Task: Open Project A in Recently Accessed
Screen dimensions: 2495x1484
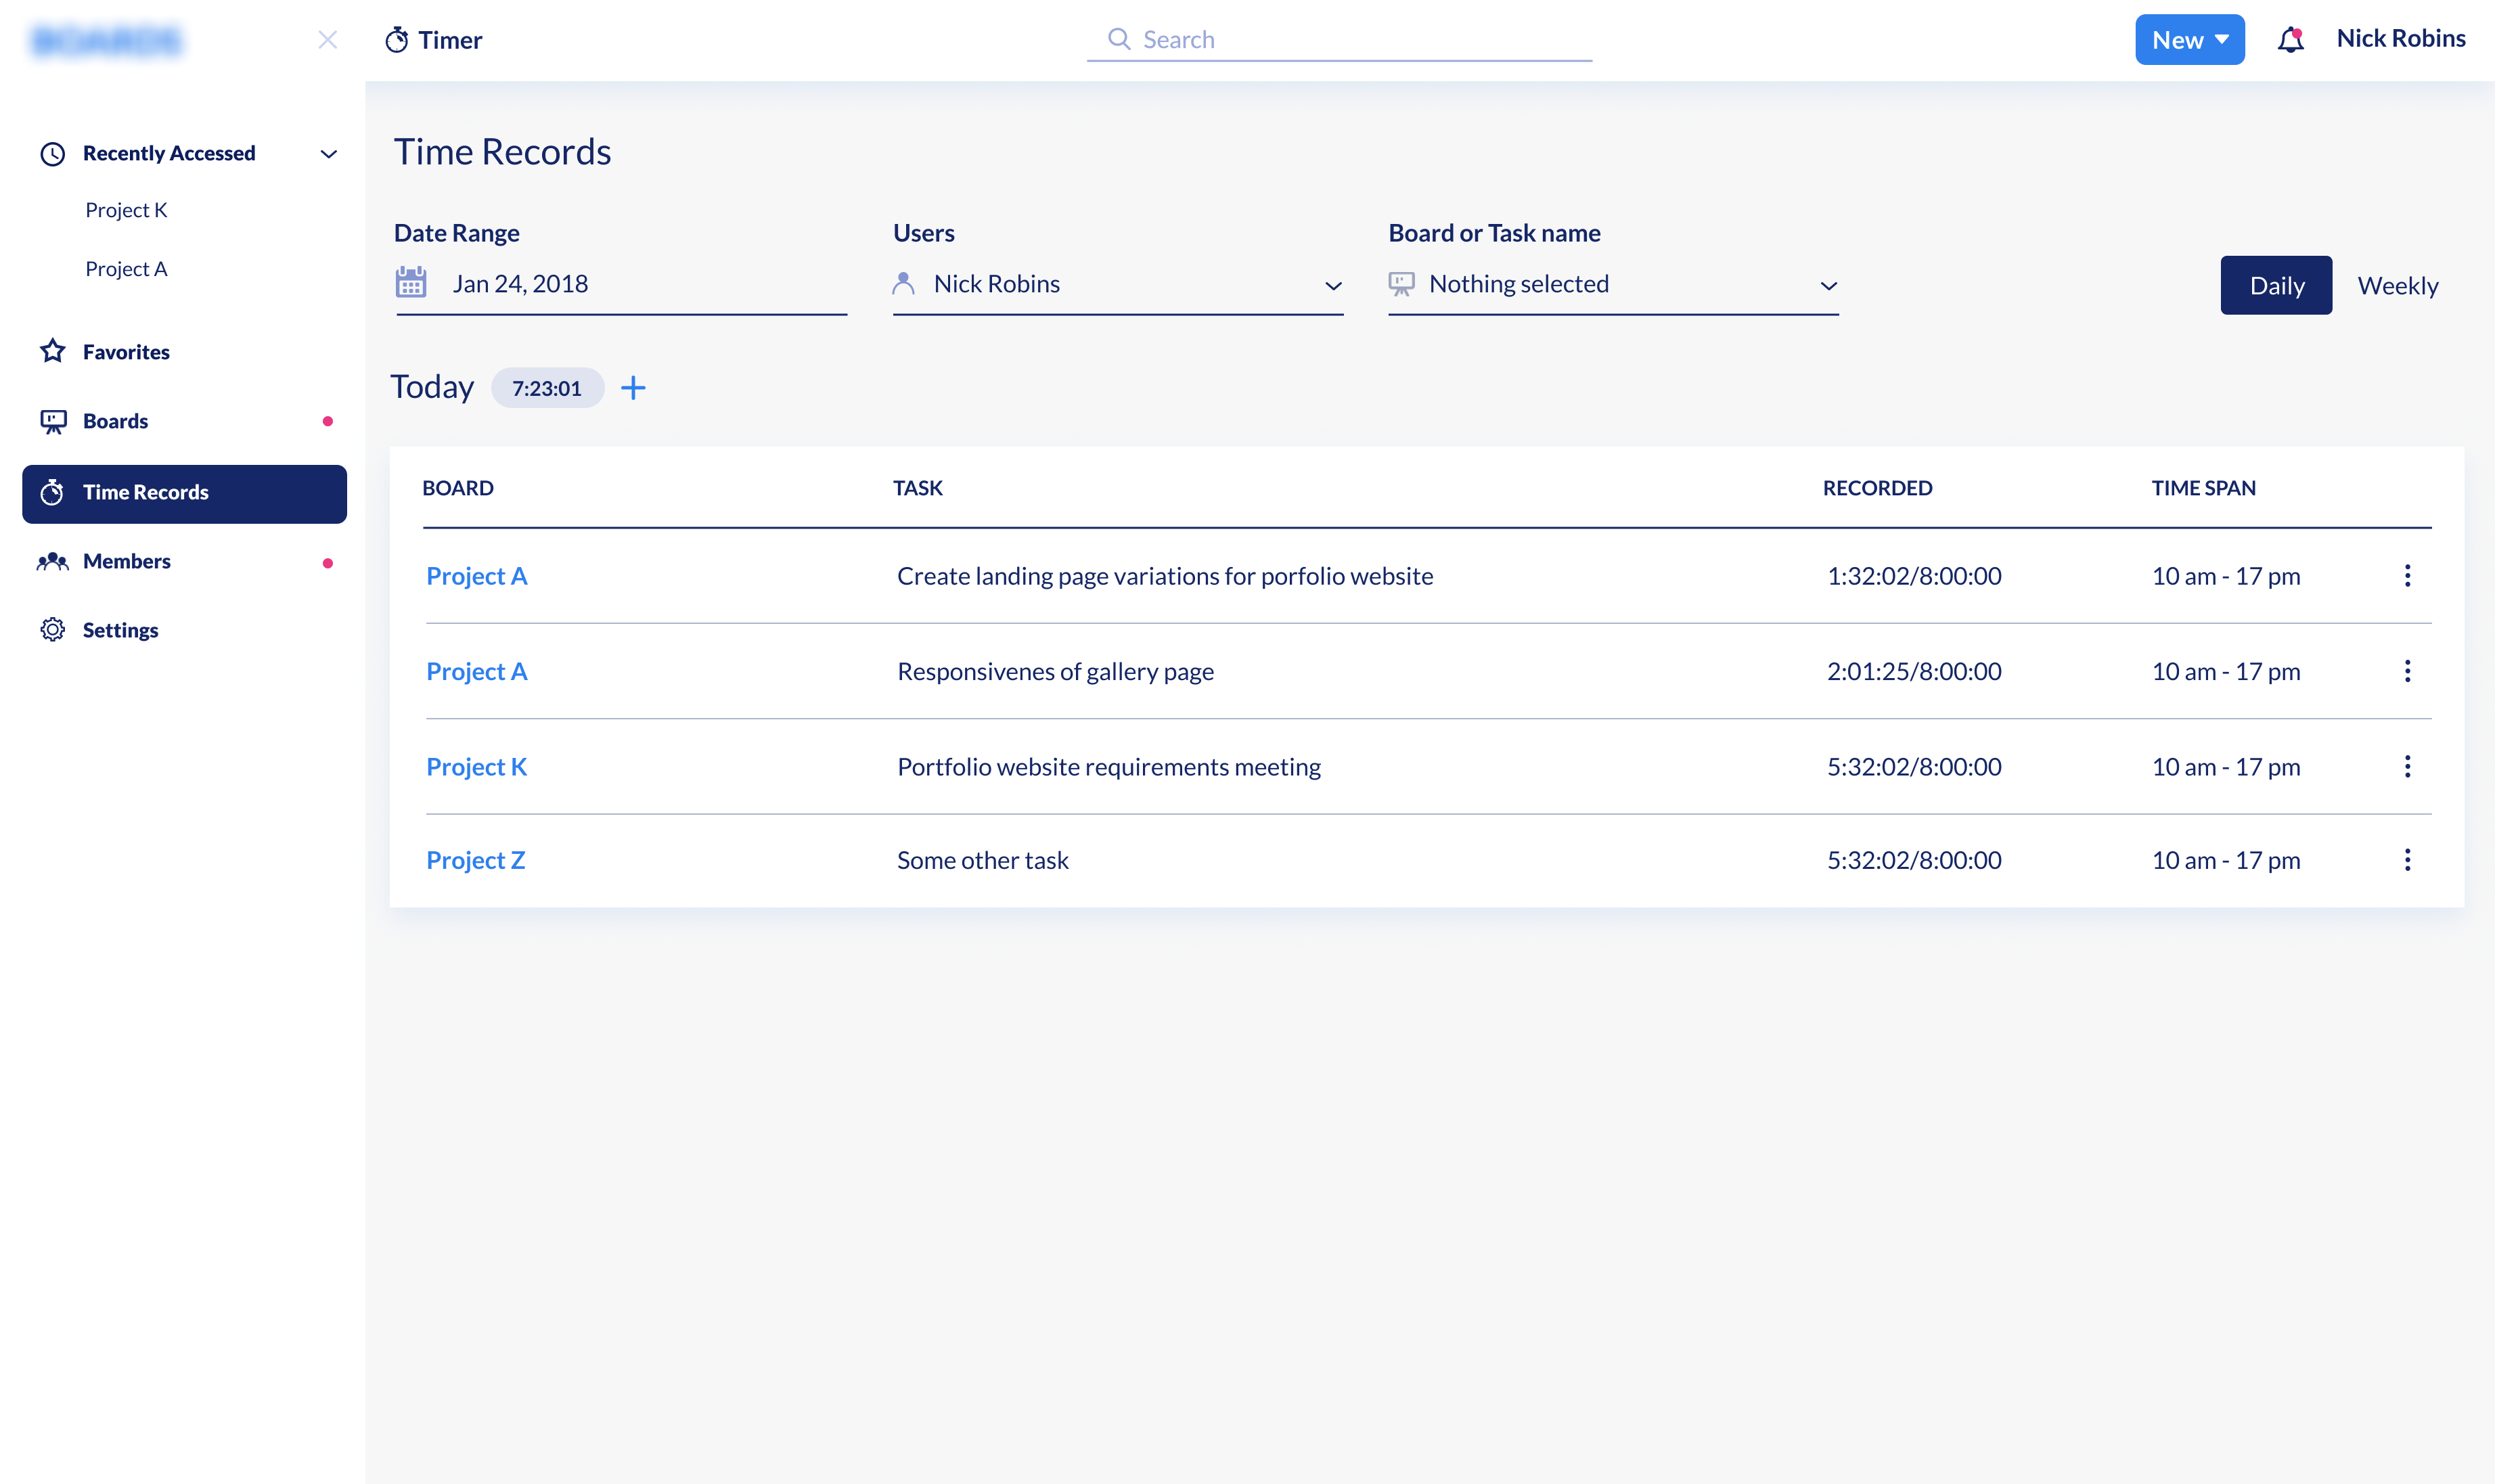Action: click(126, 269)
